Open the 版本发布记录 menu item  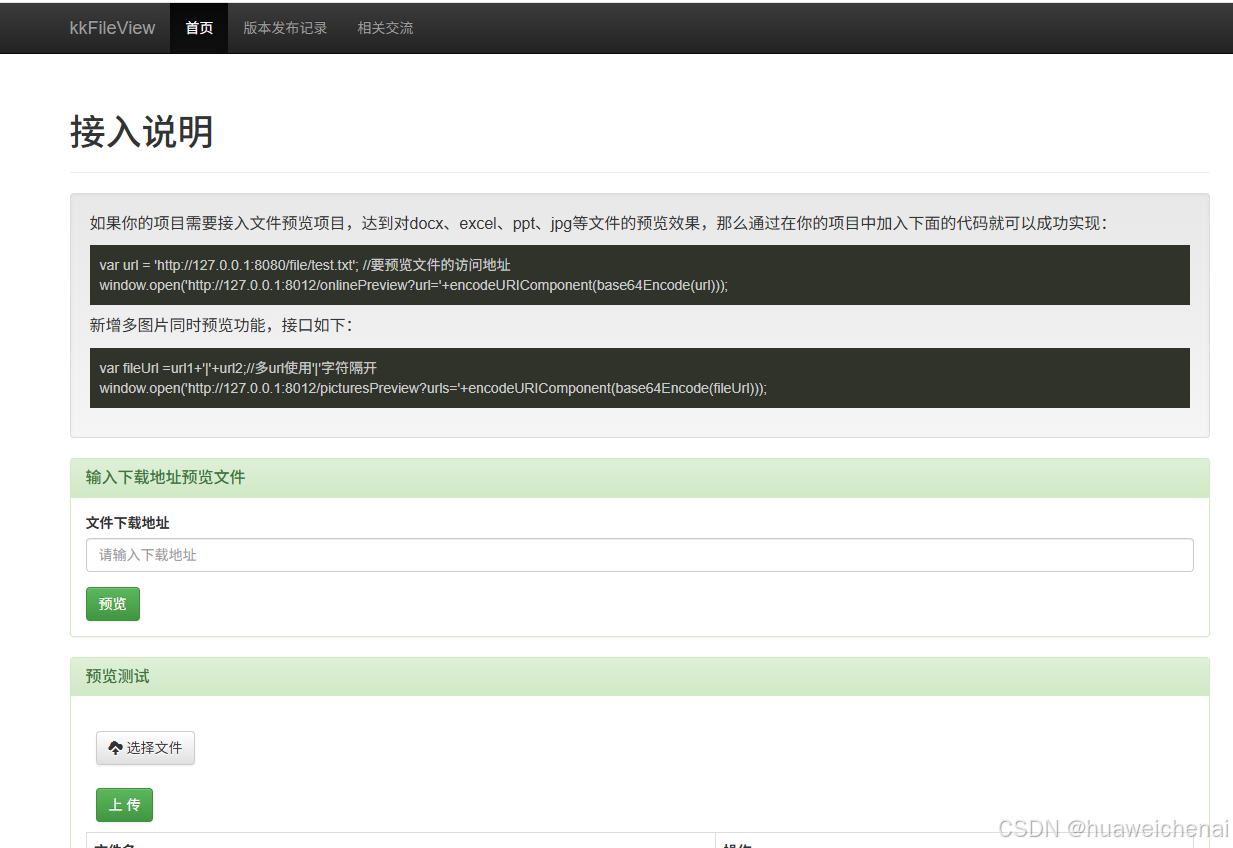pyautogui.click(x=285, y=28)
